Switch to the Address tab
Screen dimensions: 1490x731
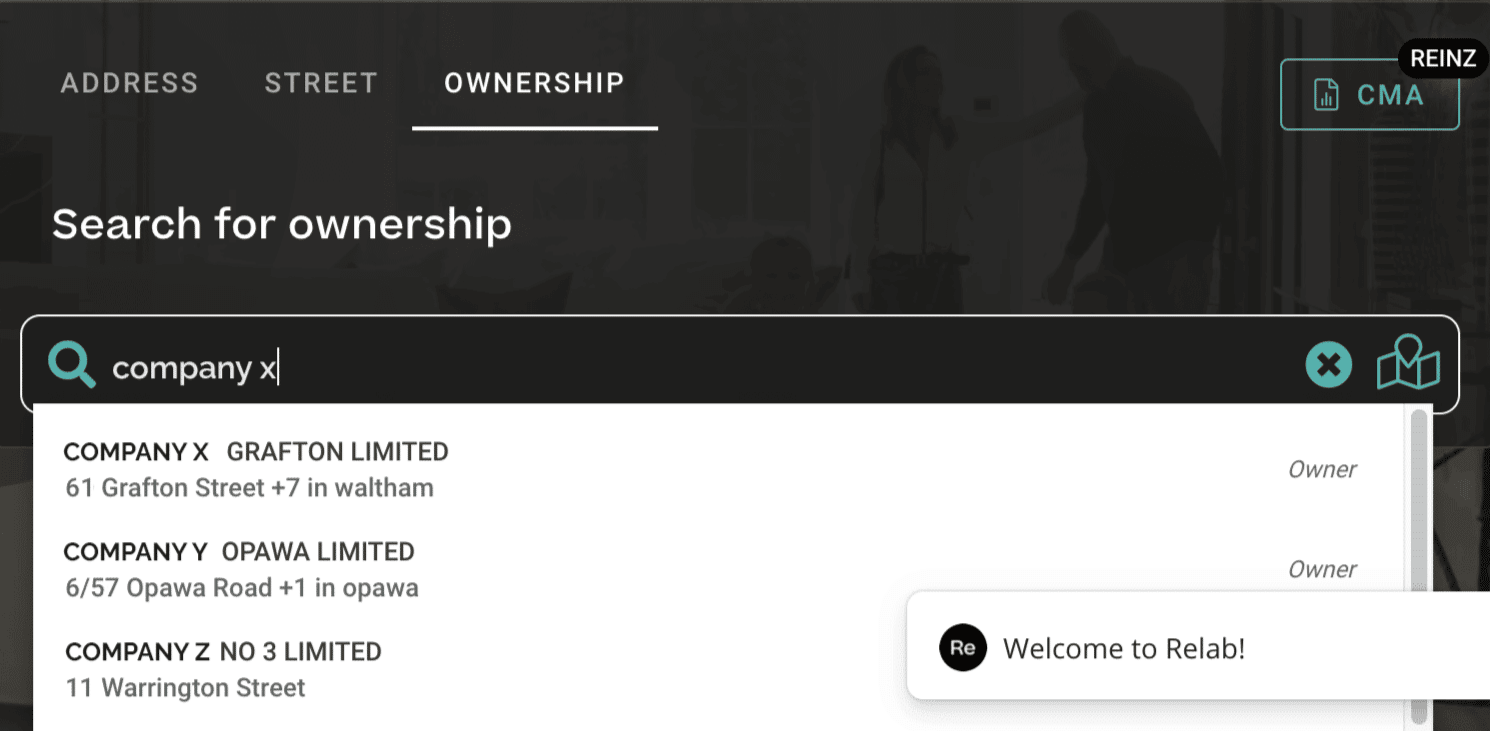[130, 83]
